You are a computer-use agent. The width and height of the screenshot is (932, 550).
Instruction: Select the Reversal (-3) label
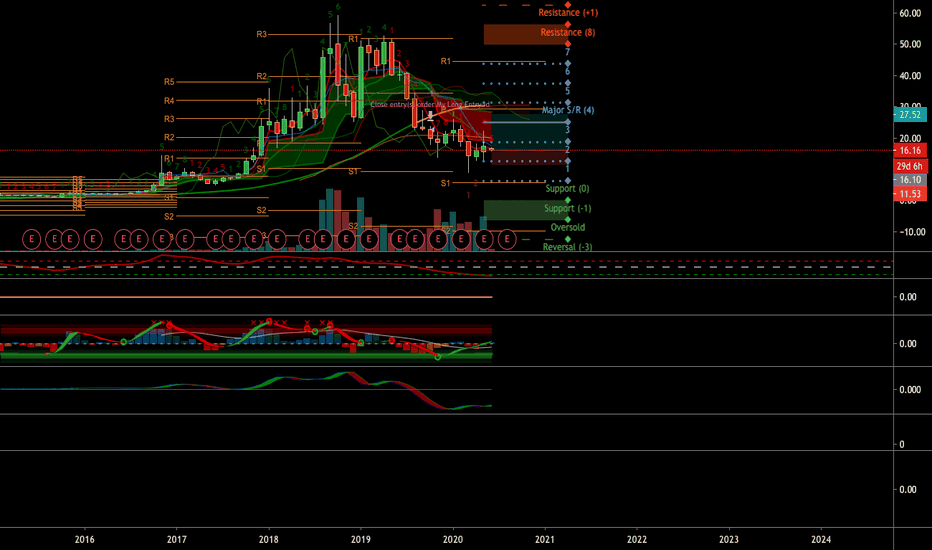coord(568,247)
